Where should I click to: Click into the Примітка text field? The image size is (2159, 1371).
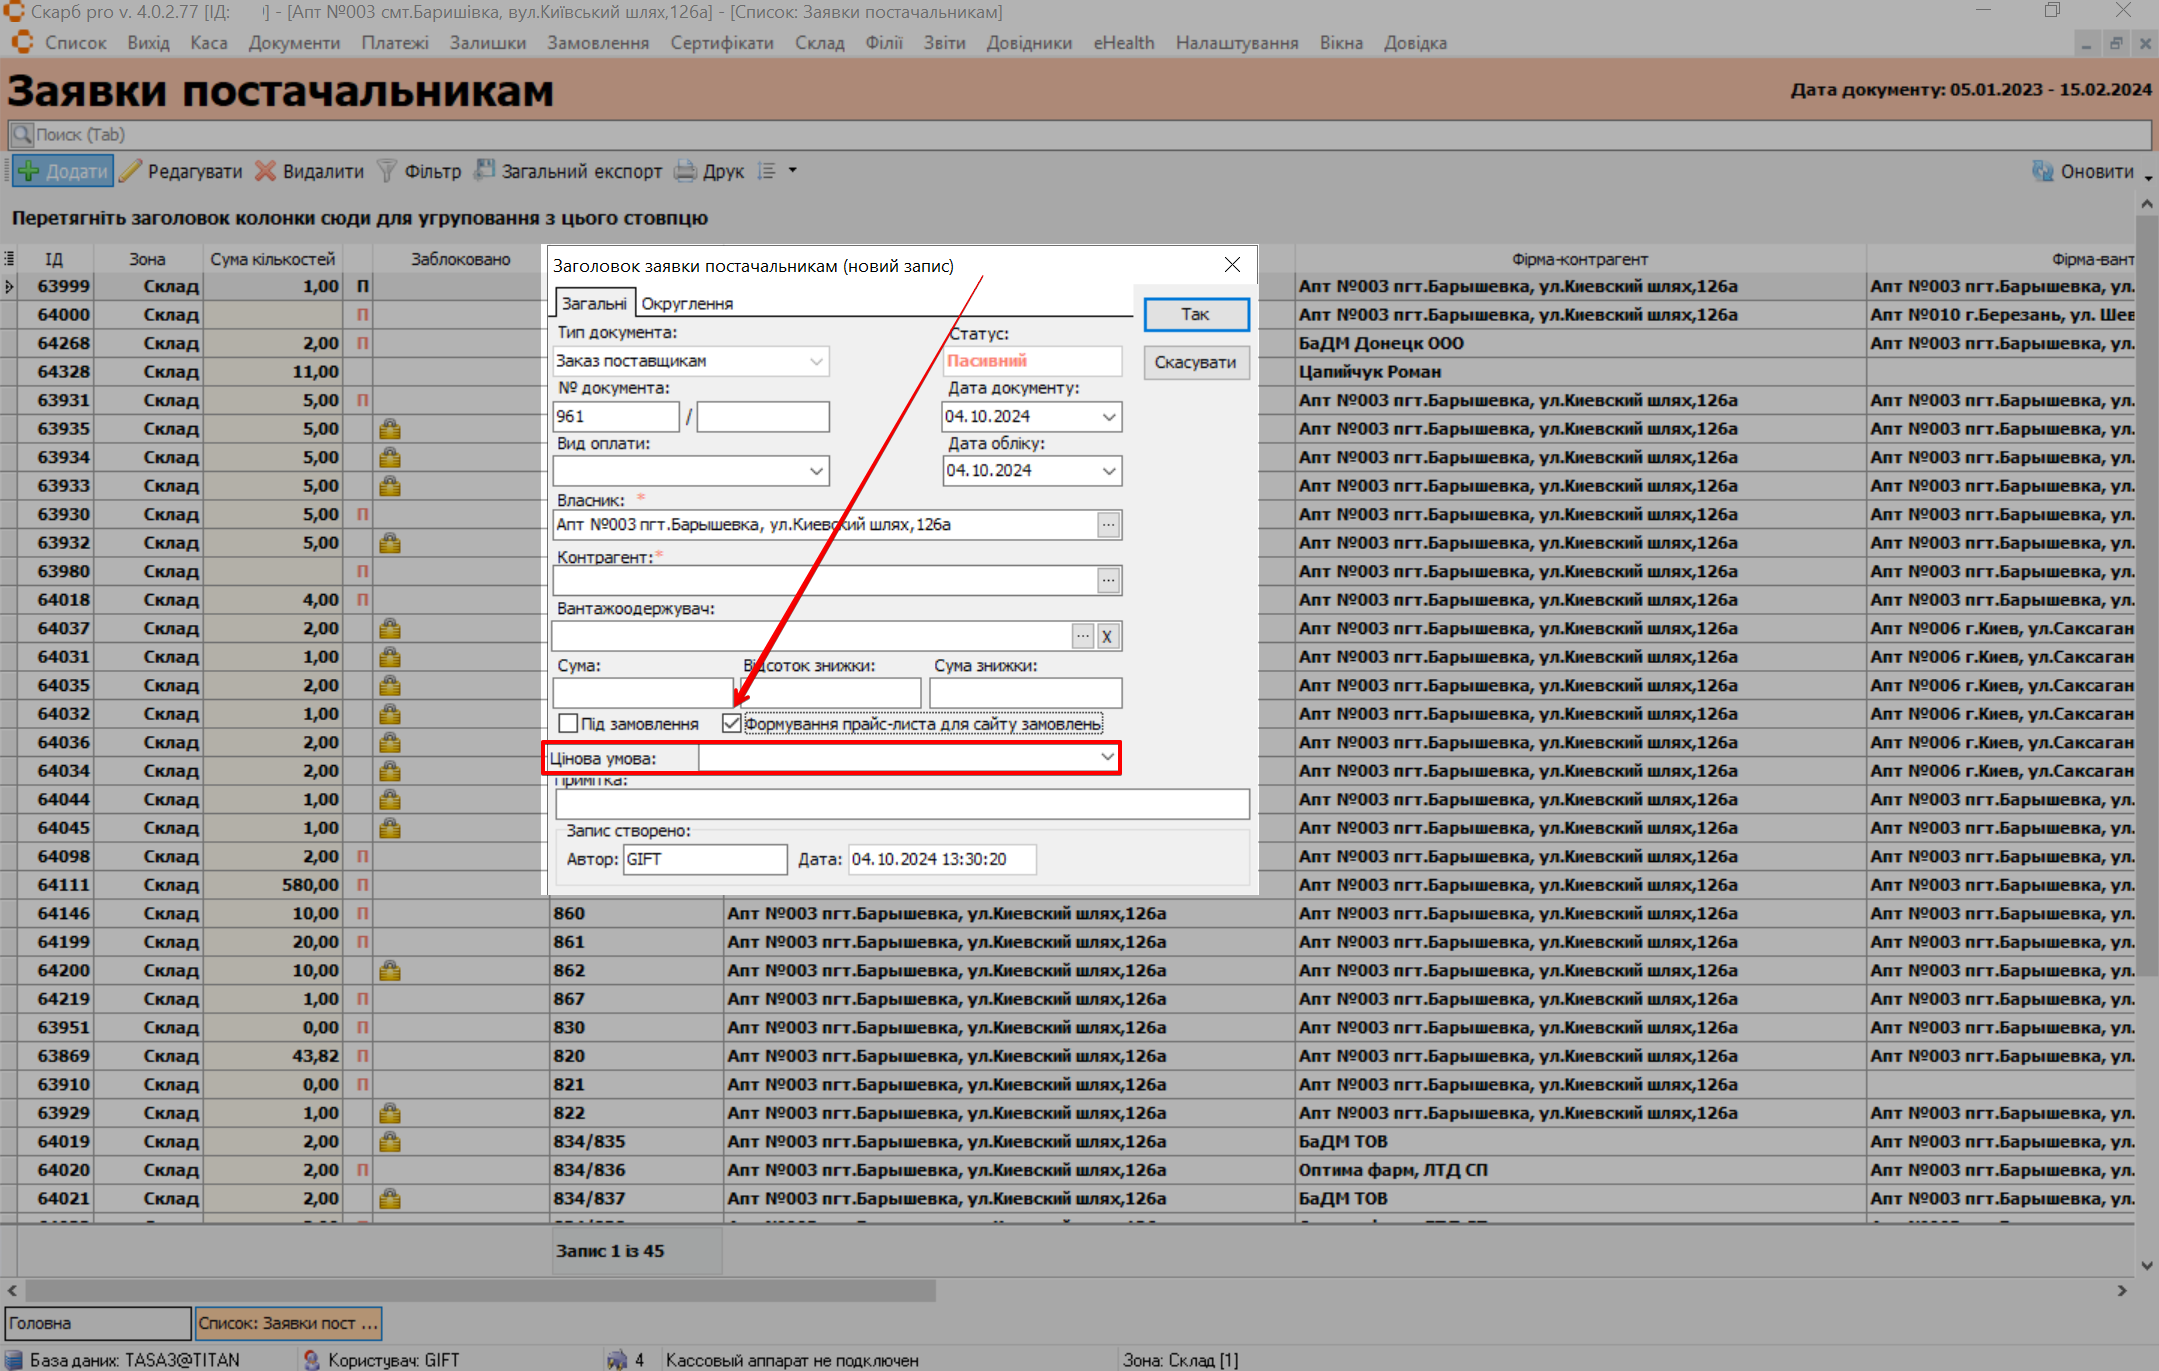tap(901, 804)
